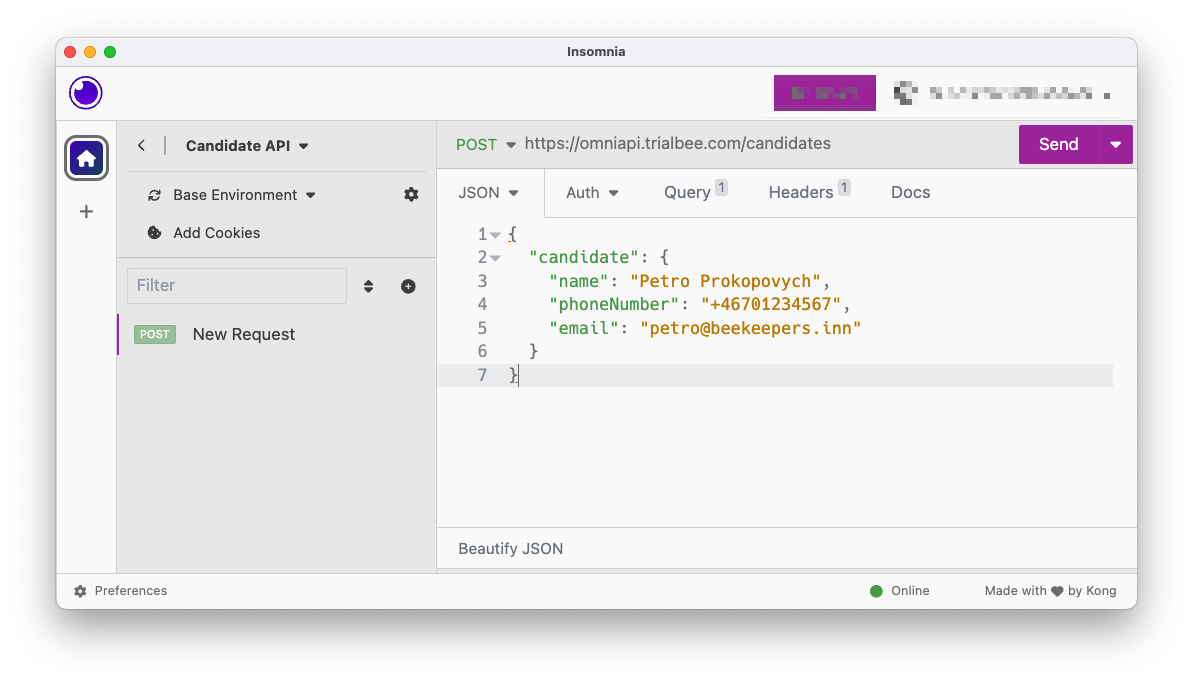Fold the candidate object on line 2
The image size is (1193, 683).
(495, 258)
